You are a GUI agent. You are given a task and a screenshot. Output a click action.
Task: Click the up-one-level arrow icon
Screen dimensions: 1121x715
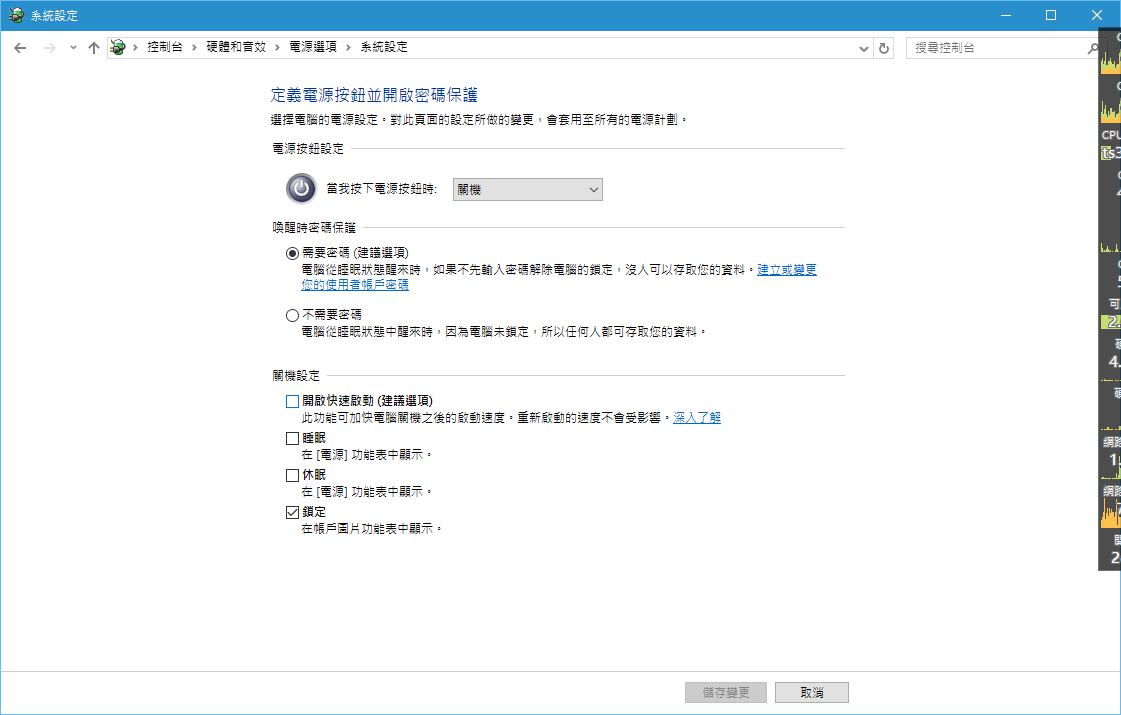[94, 48]
